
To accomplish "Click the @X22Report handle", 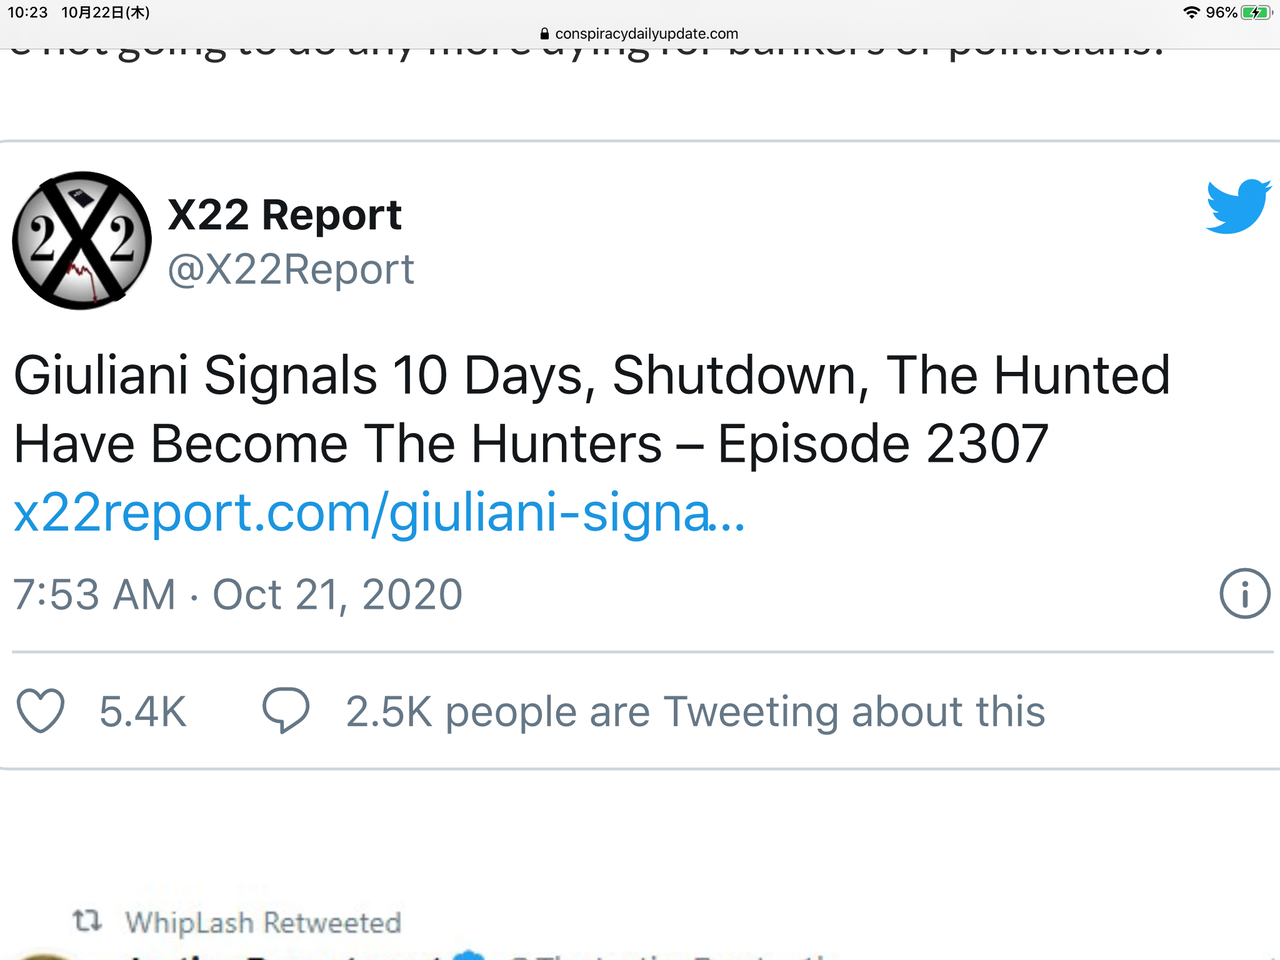I will point(290,270).
